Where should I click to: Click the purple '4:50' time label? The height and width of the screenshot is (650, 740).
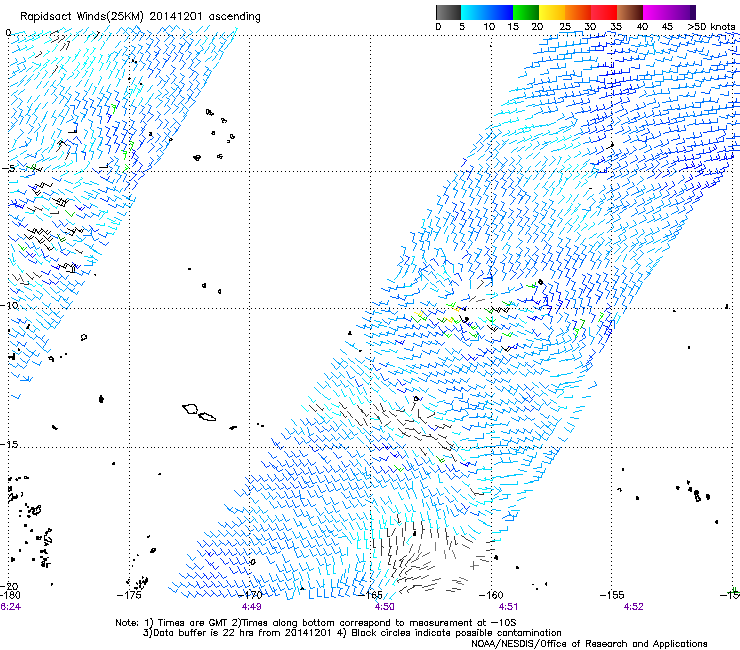[x=385, y=607]
